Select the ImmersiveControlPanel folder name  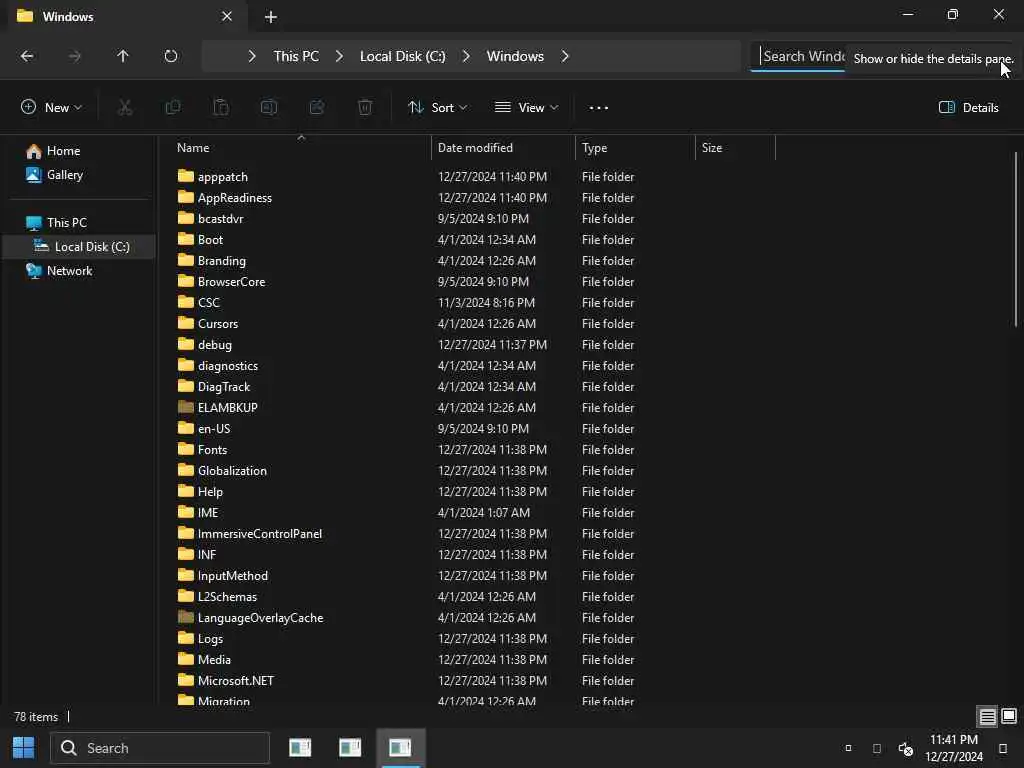point(260,534)
